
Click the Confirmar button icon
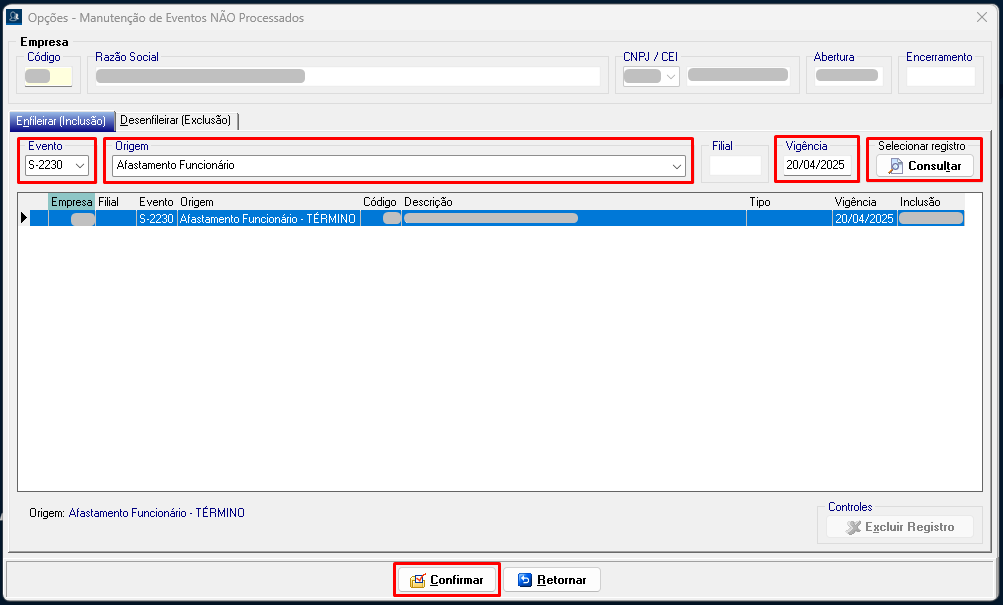point(418,580)
